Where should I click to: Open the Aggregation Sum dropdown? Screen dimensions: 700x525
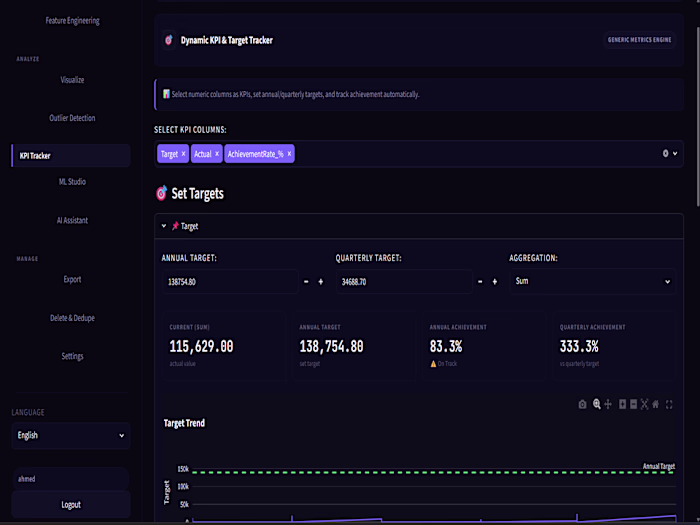click(592, 281)
